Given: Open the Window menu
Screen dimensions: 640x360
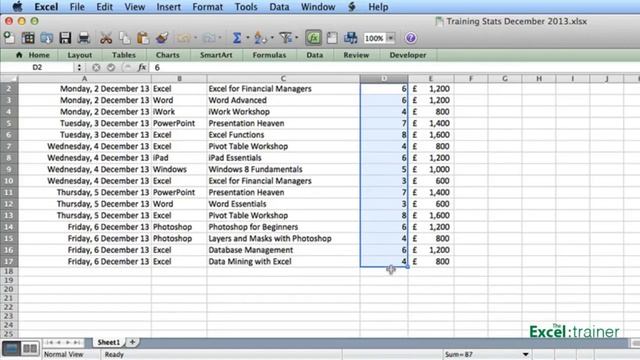Looking at the screenshot, I should click(x=318, y=7).
